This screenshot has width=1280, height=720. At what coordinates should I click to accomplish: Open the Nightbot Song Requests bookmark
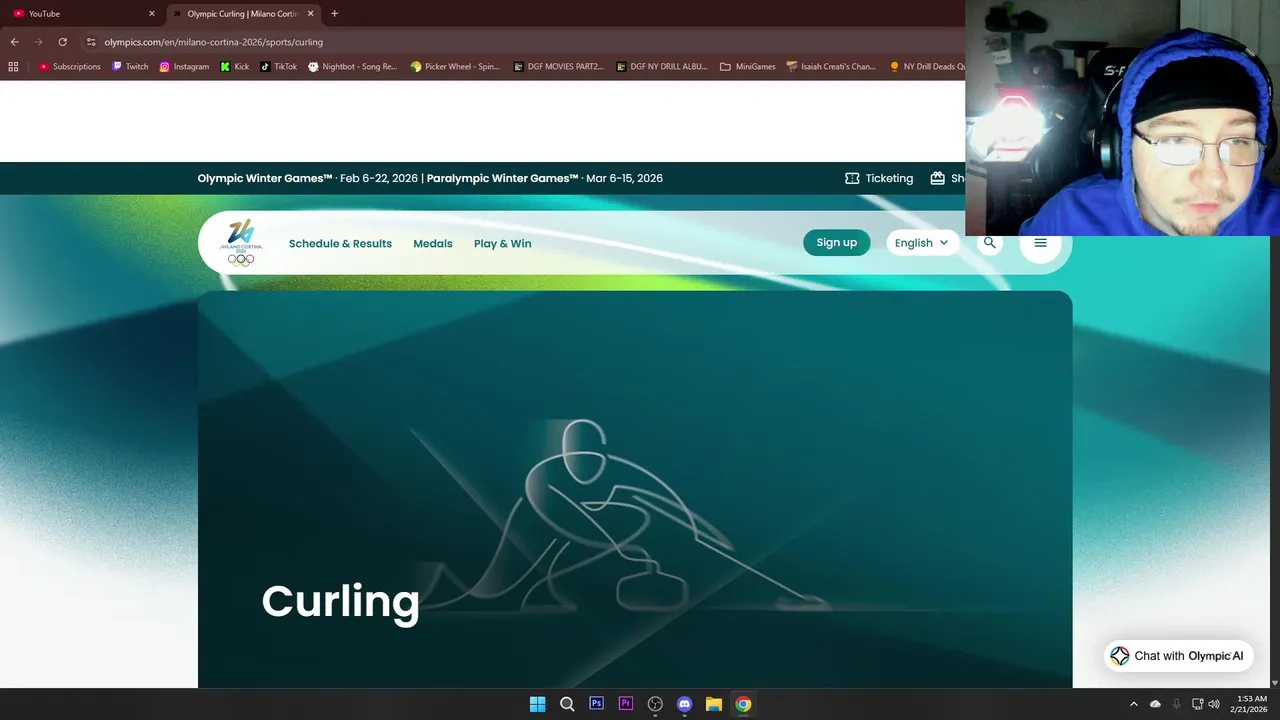pos(353,67)
